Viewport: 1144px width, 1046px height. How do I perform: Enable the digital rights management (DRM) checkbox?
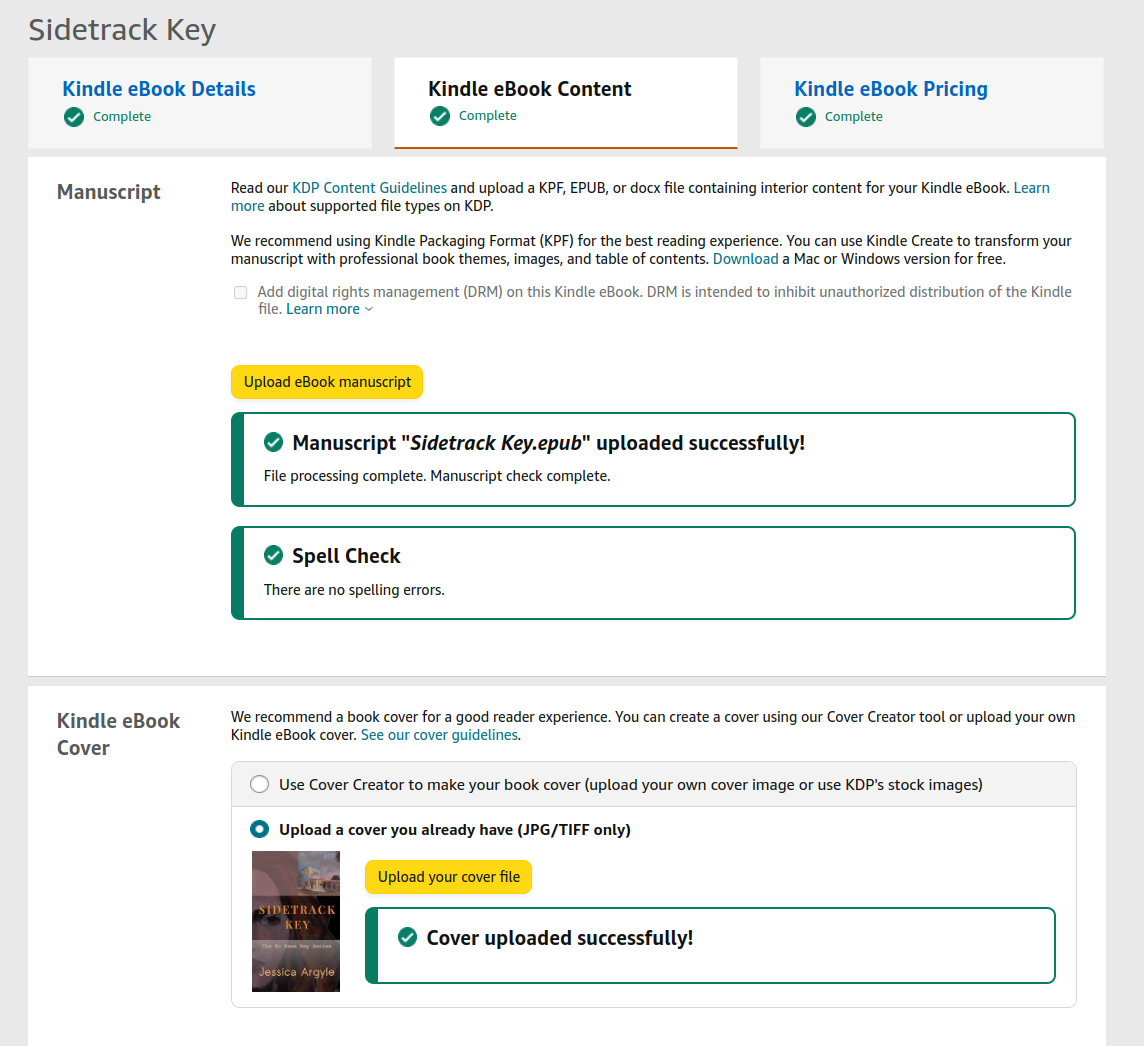(x=241, y=293)
